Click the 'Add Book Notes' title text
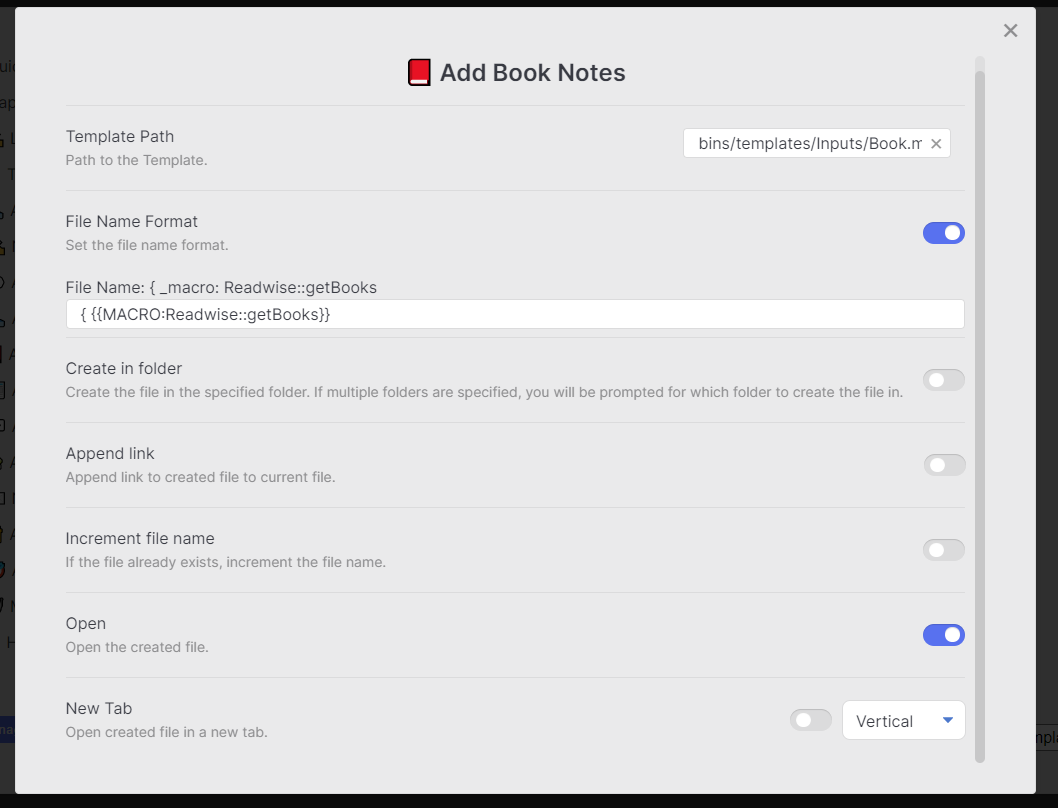 tap(532, 72)
